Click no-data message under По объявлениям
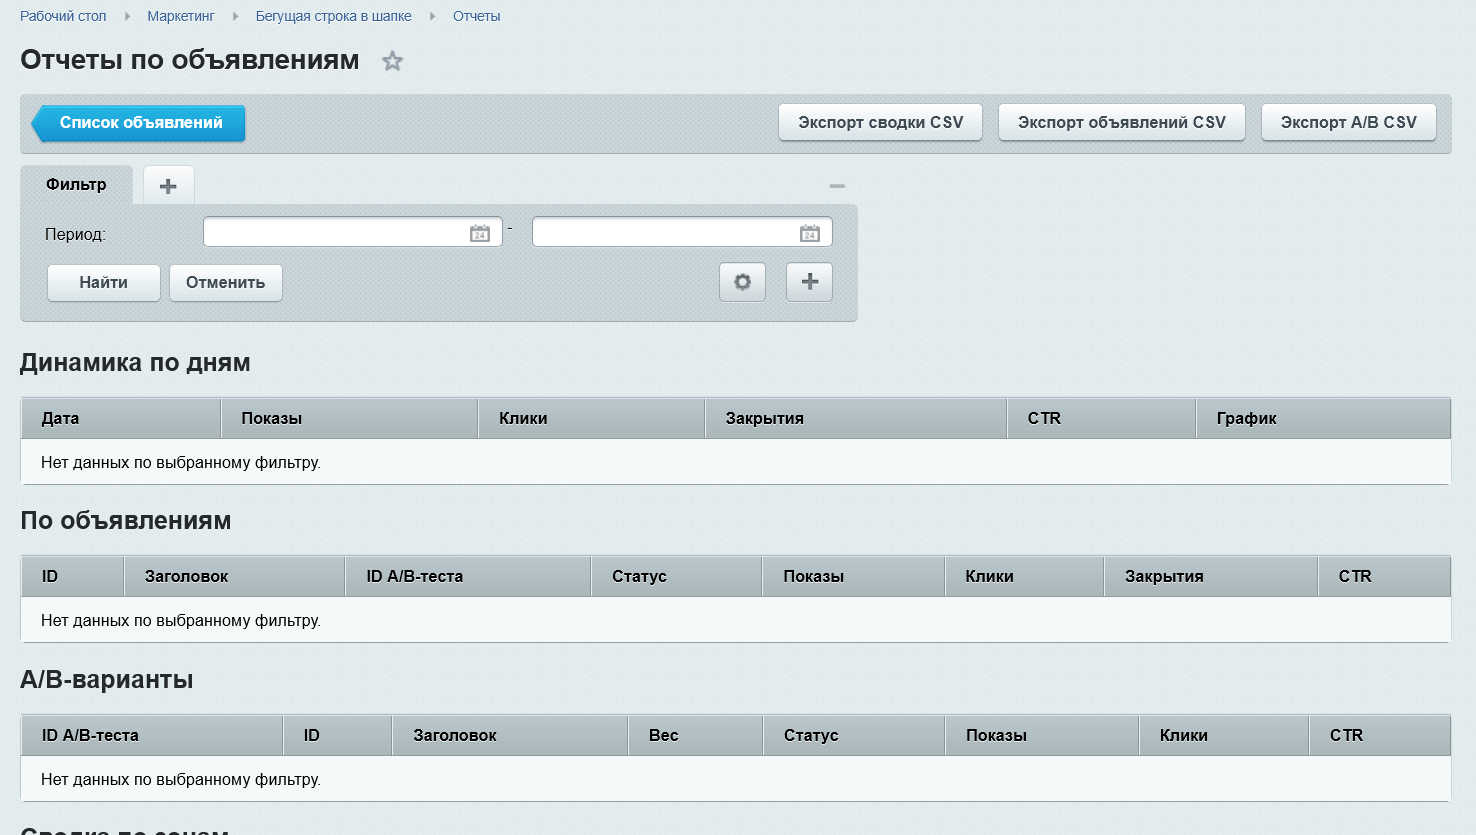Screen dimensions: 1476x835 point(181,621)
